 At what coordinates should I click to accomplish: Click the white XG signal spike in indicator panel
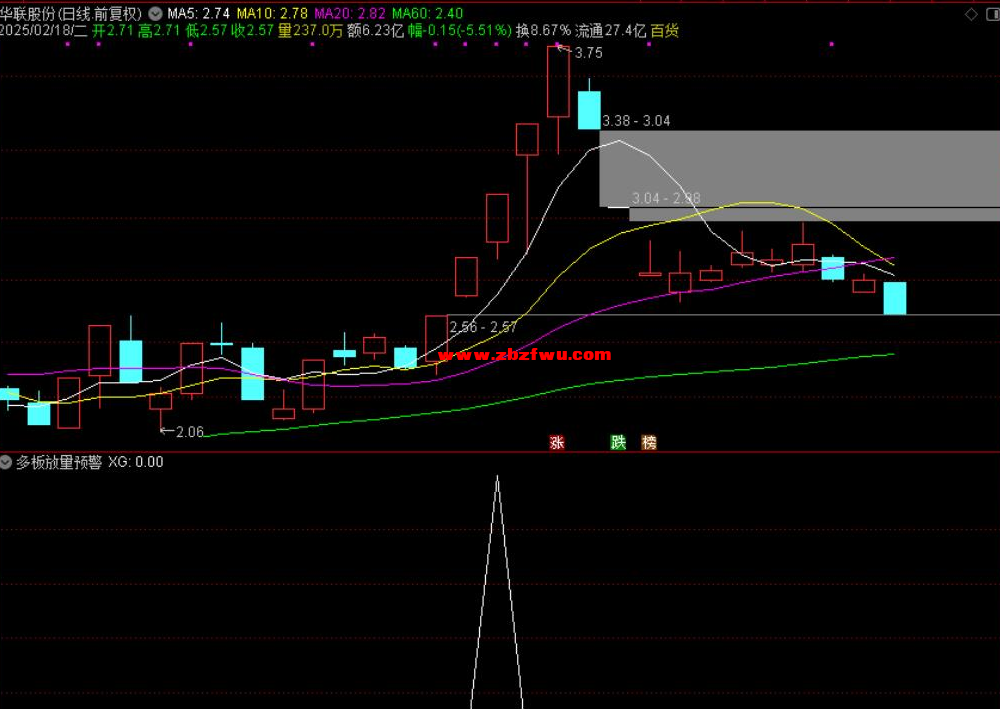point(497,592)
